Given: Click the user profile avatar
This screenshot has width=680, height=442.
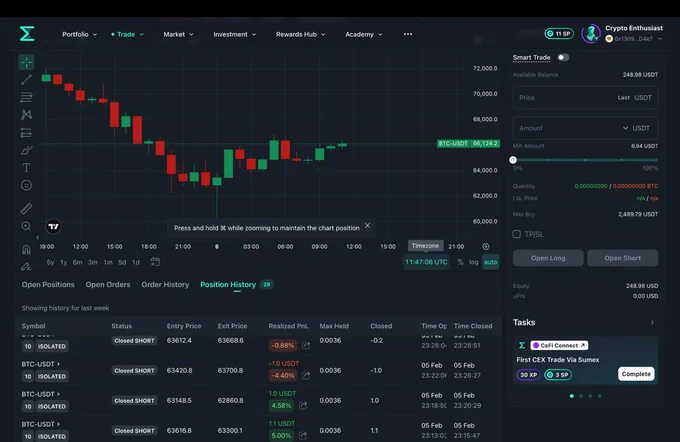Looking at the screenshot, I should 591,33.
